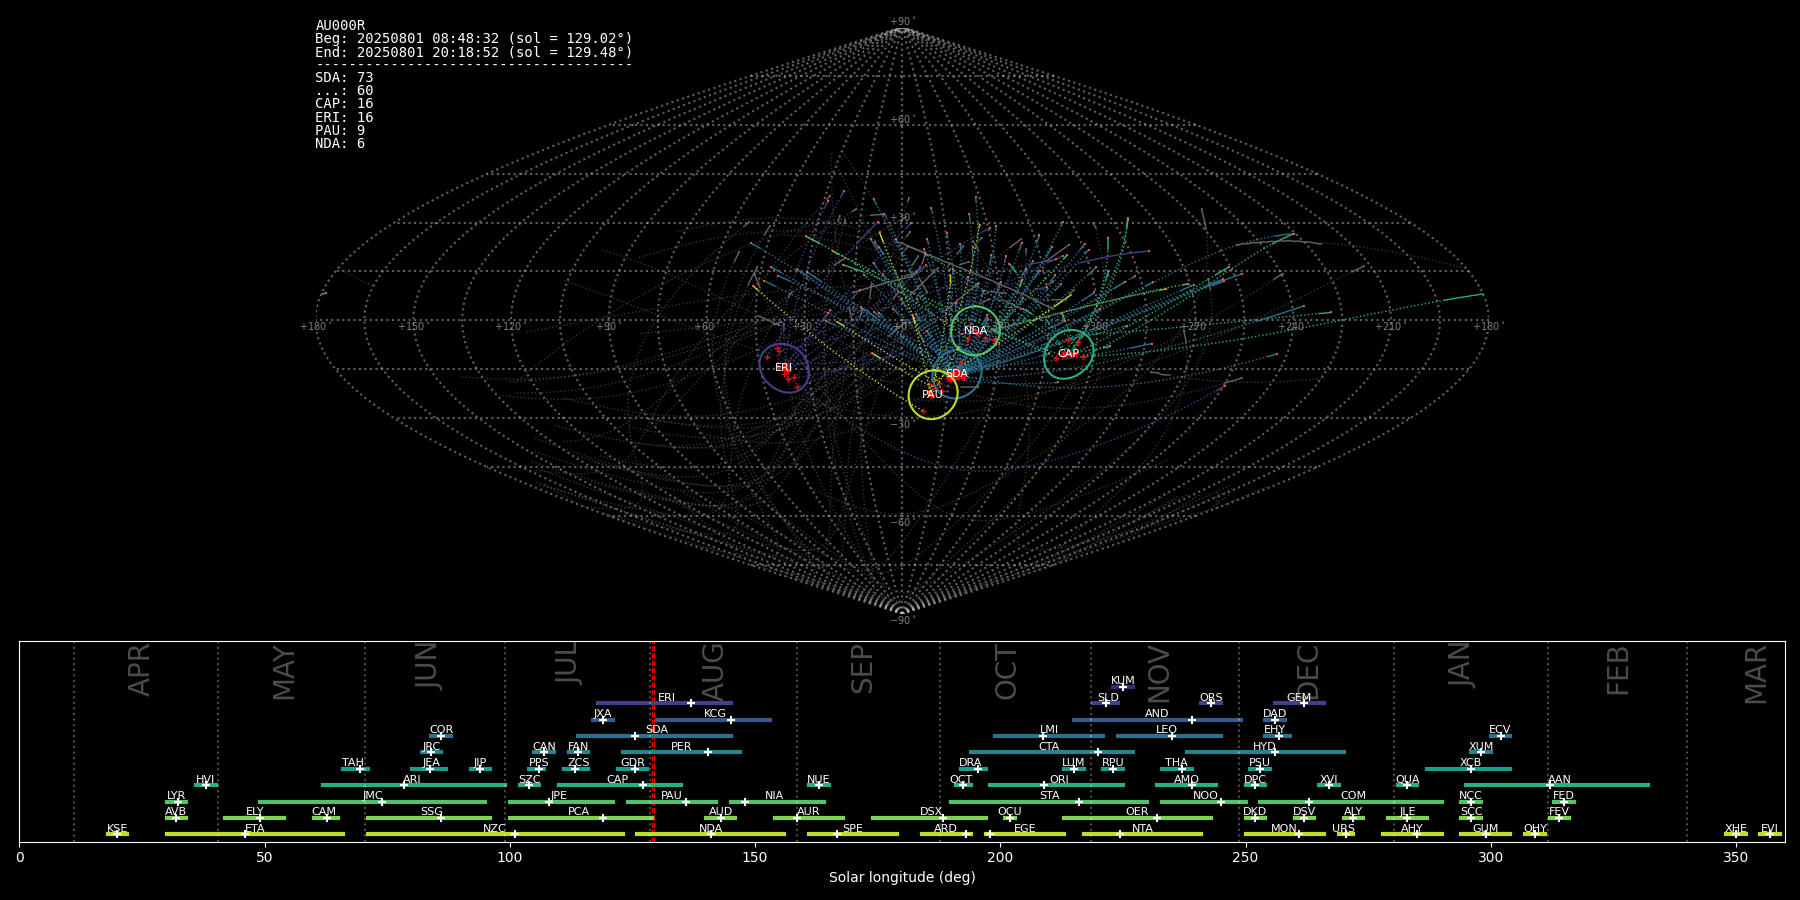Select the AU000R station title text
Screen dimensions: 1800x900
coord(340,26)
